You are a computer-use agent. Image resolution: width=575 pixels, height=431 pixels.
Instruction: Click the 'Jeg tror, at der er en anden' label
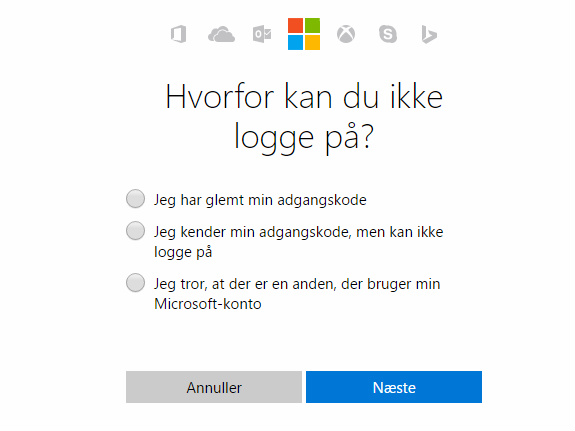pos(297,294)
